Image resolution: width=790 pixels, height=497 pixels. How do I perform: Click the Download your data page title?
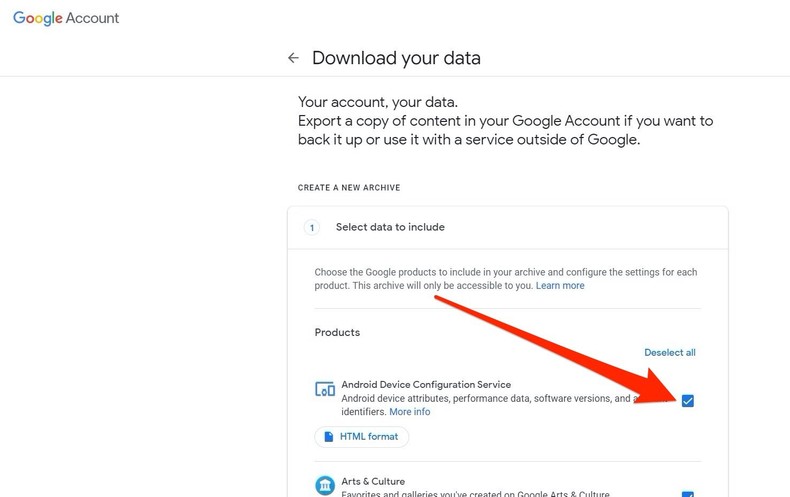[396, 58]
